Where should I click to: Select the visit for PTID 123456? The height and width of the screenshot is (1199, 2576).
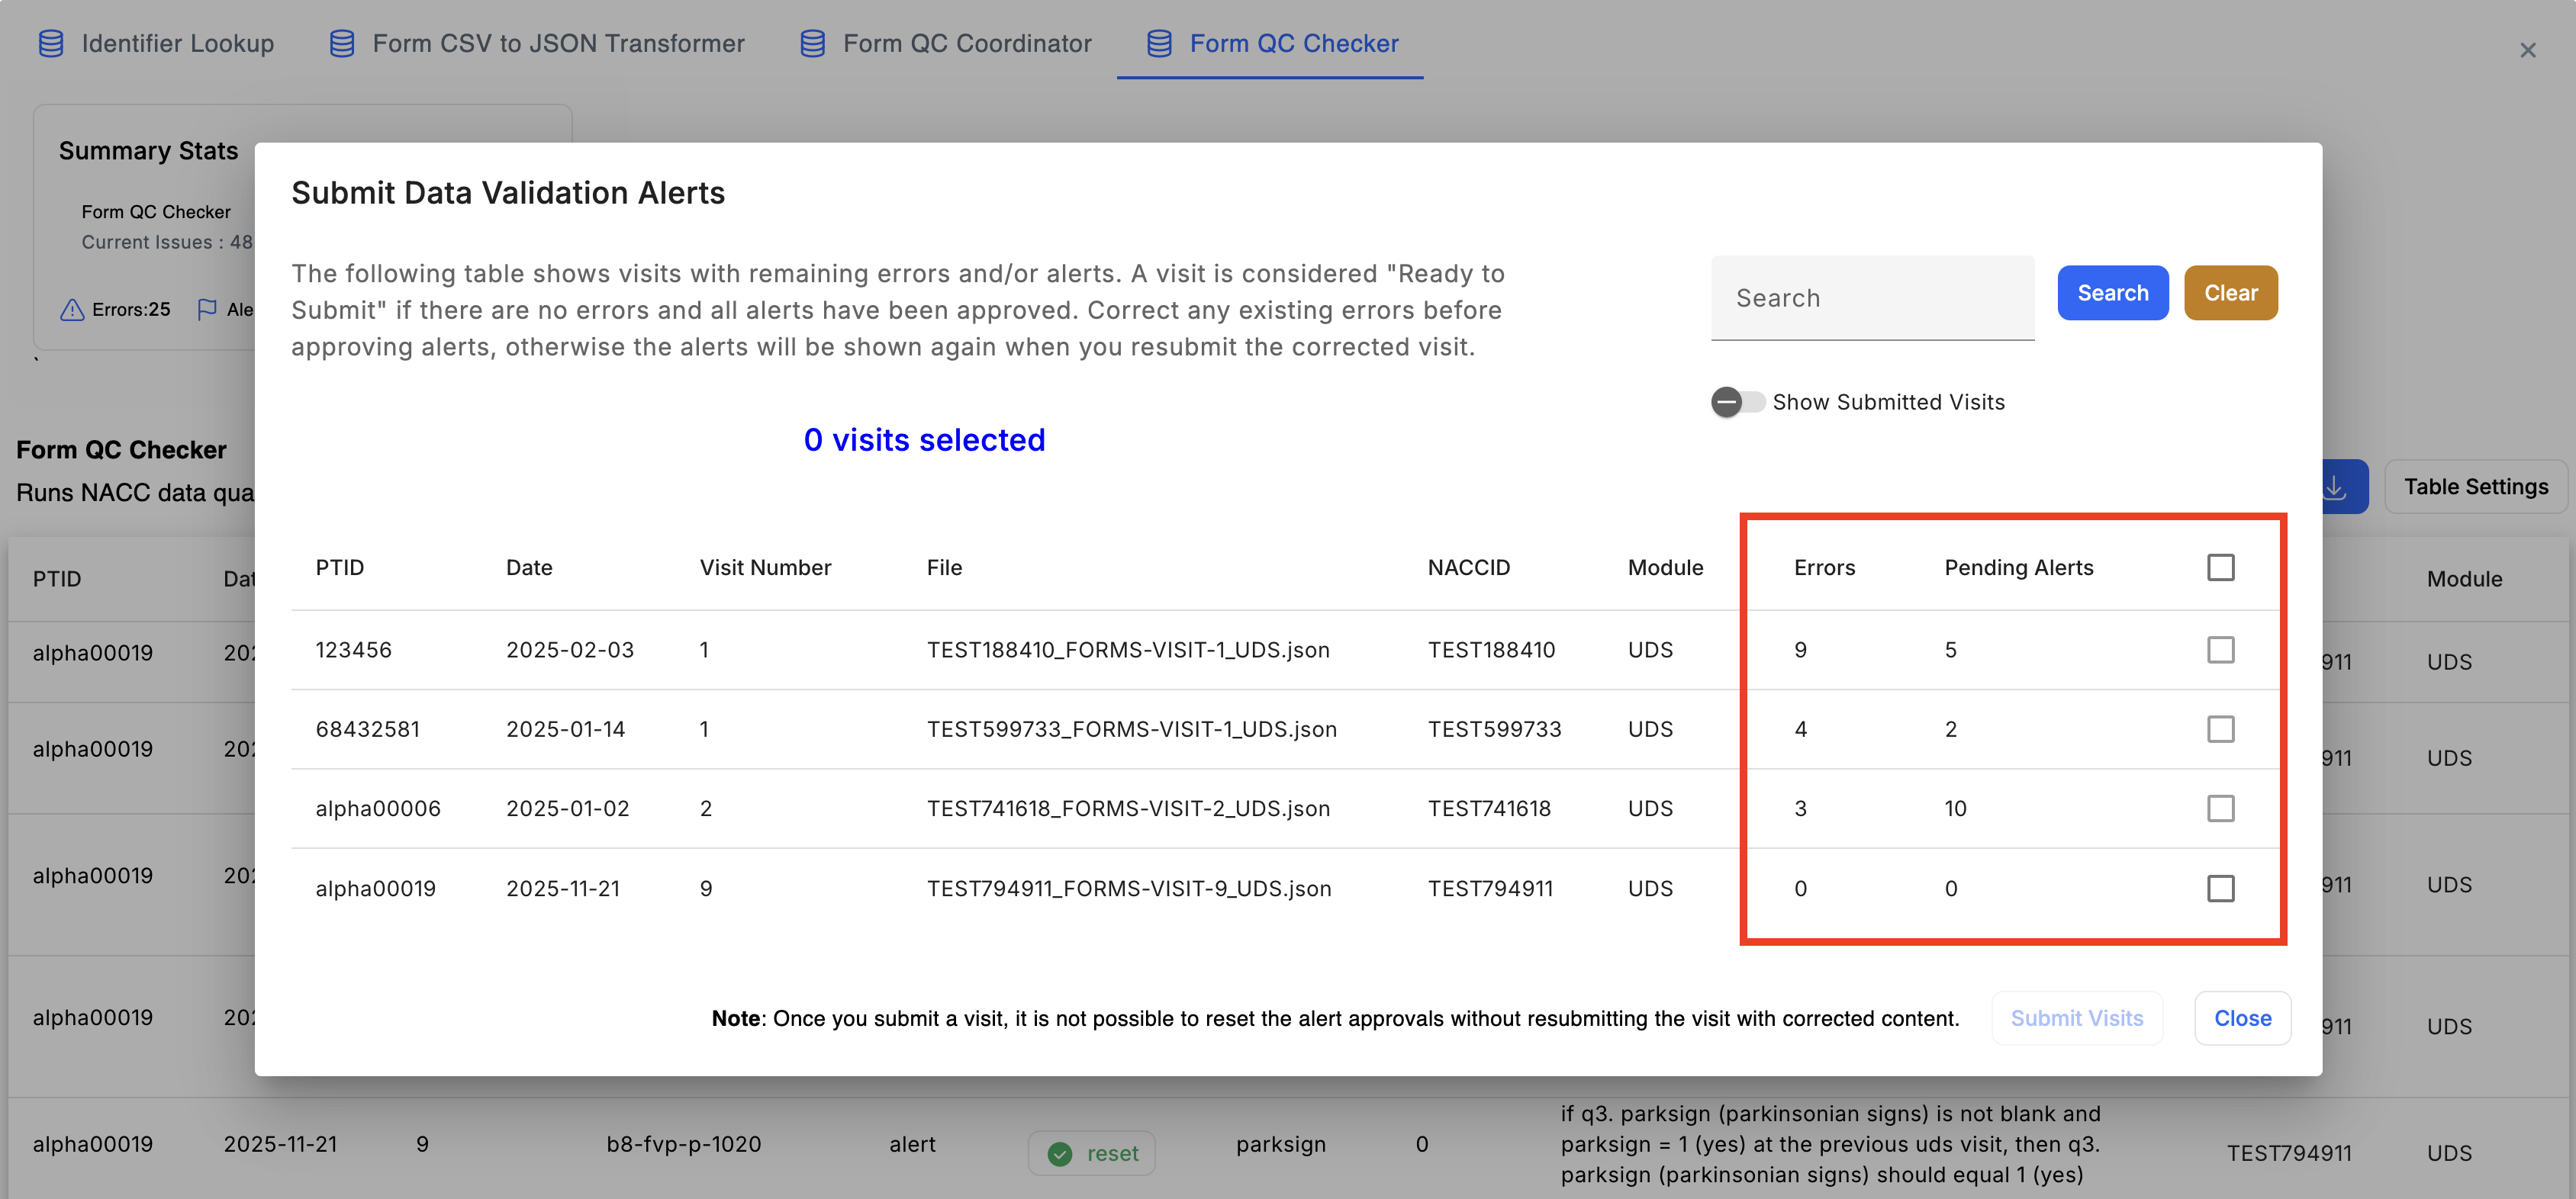pos(2220,650)
